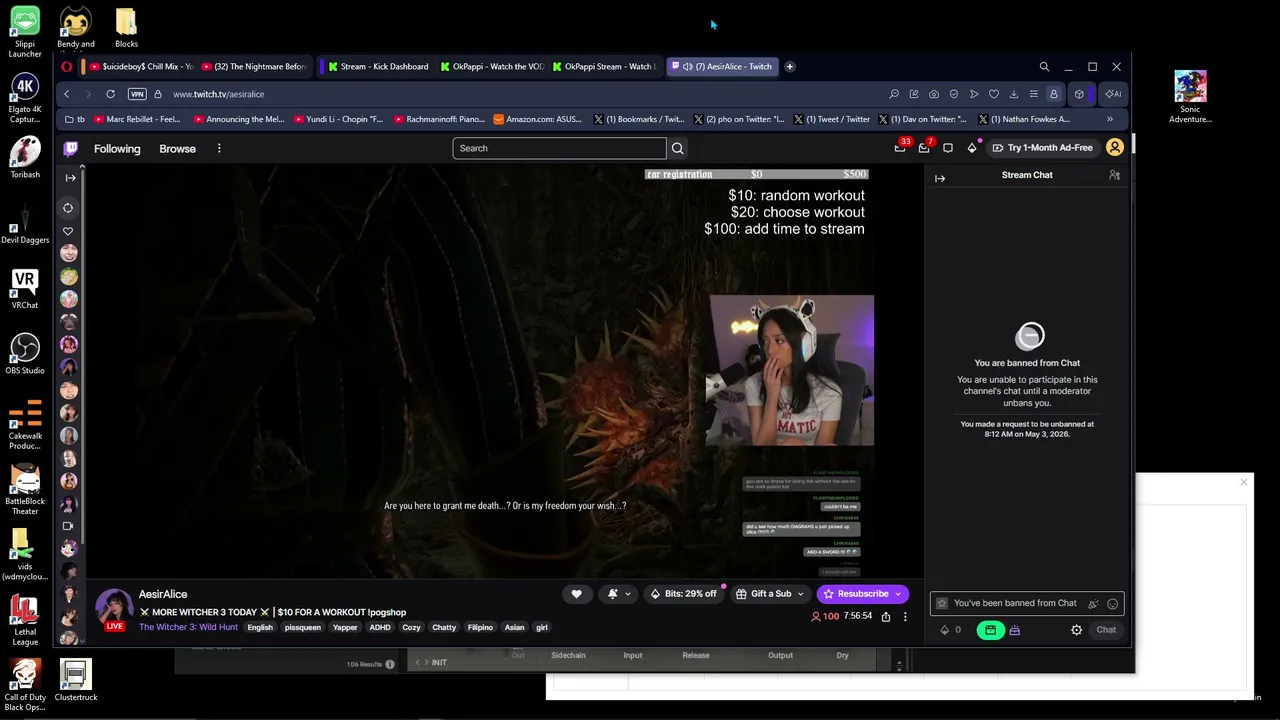Go back in browser history
The width and height of the screenshot is (1280, 720).
(x=66, y=94)
